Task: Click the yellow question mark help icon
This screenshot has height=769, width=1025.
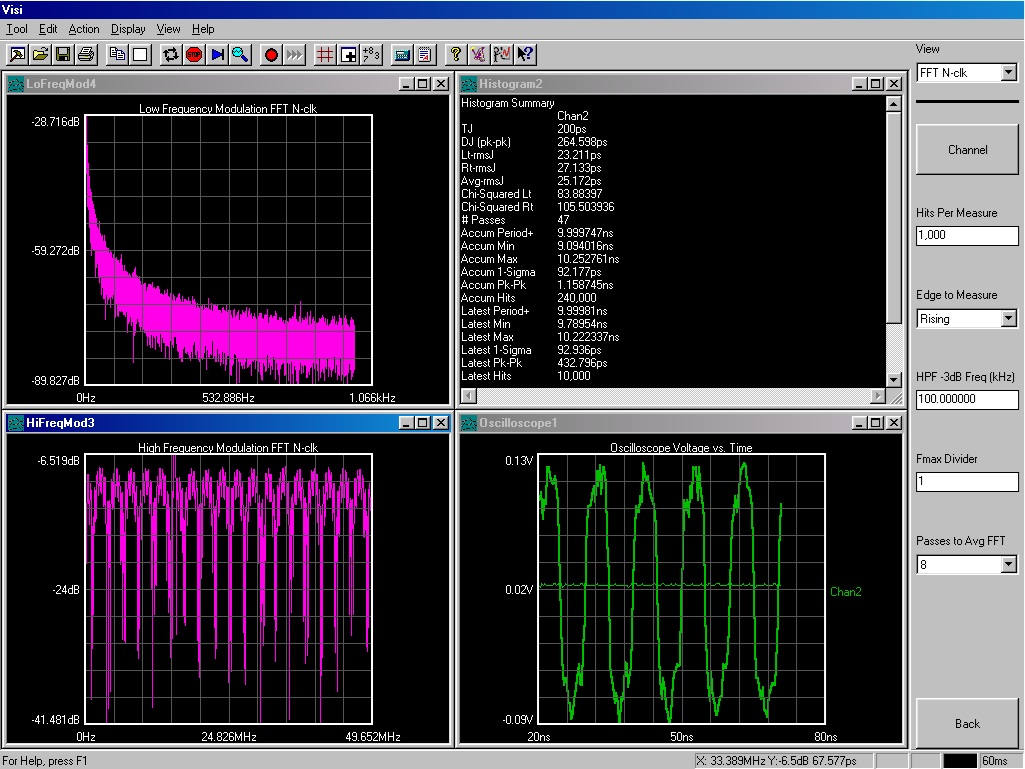Action: pos(455,54)
